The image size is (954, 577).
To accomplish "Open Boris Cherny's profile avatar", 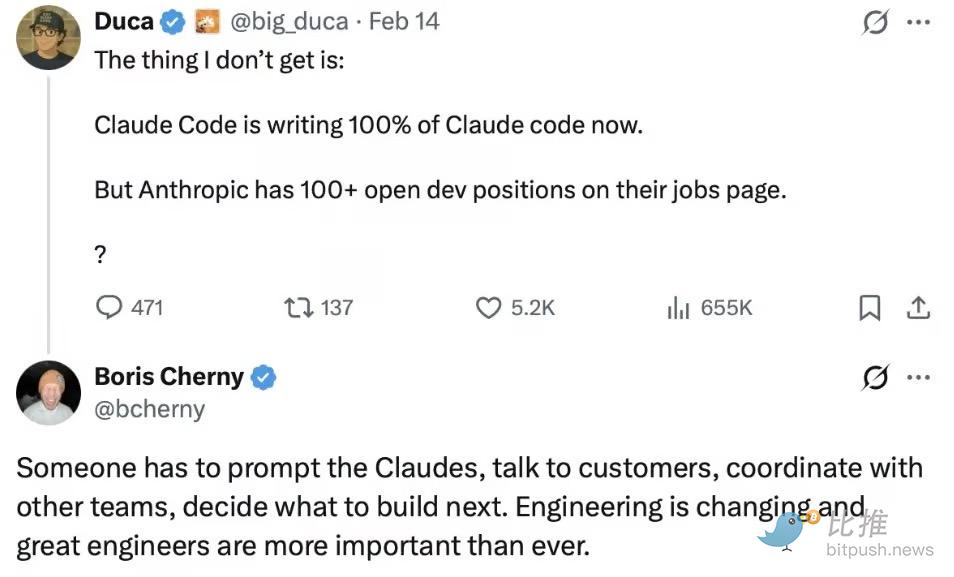I will [48, 392].
